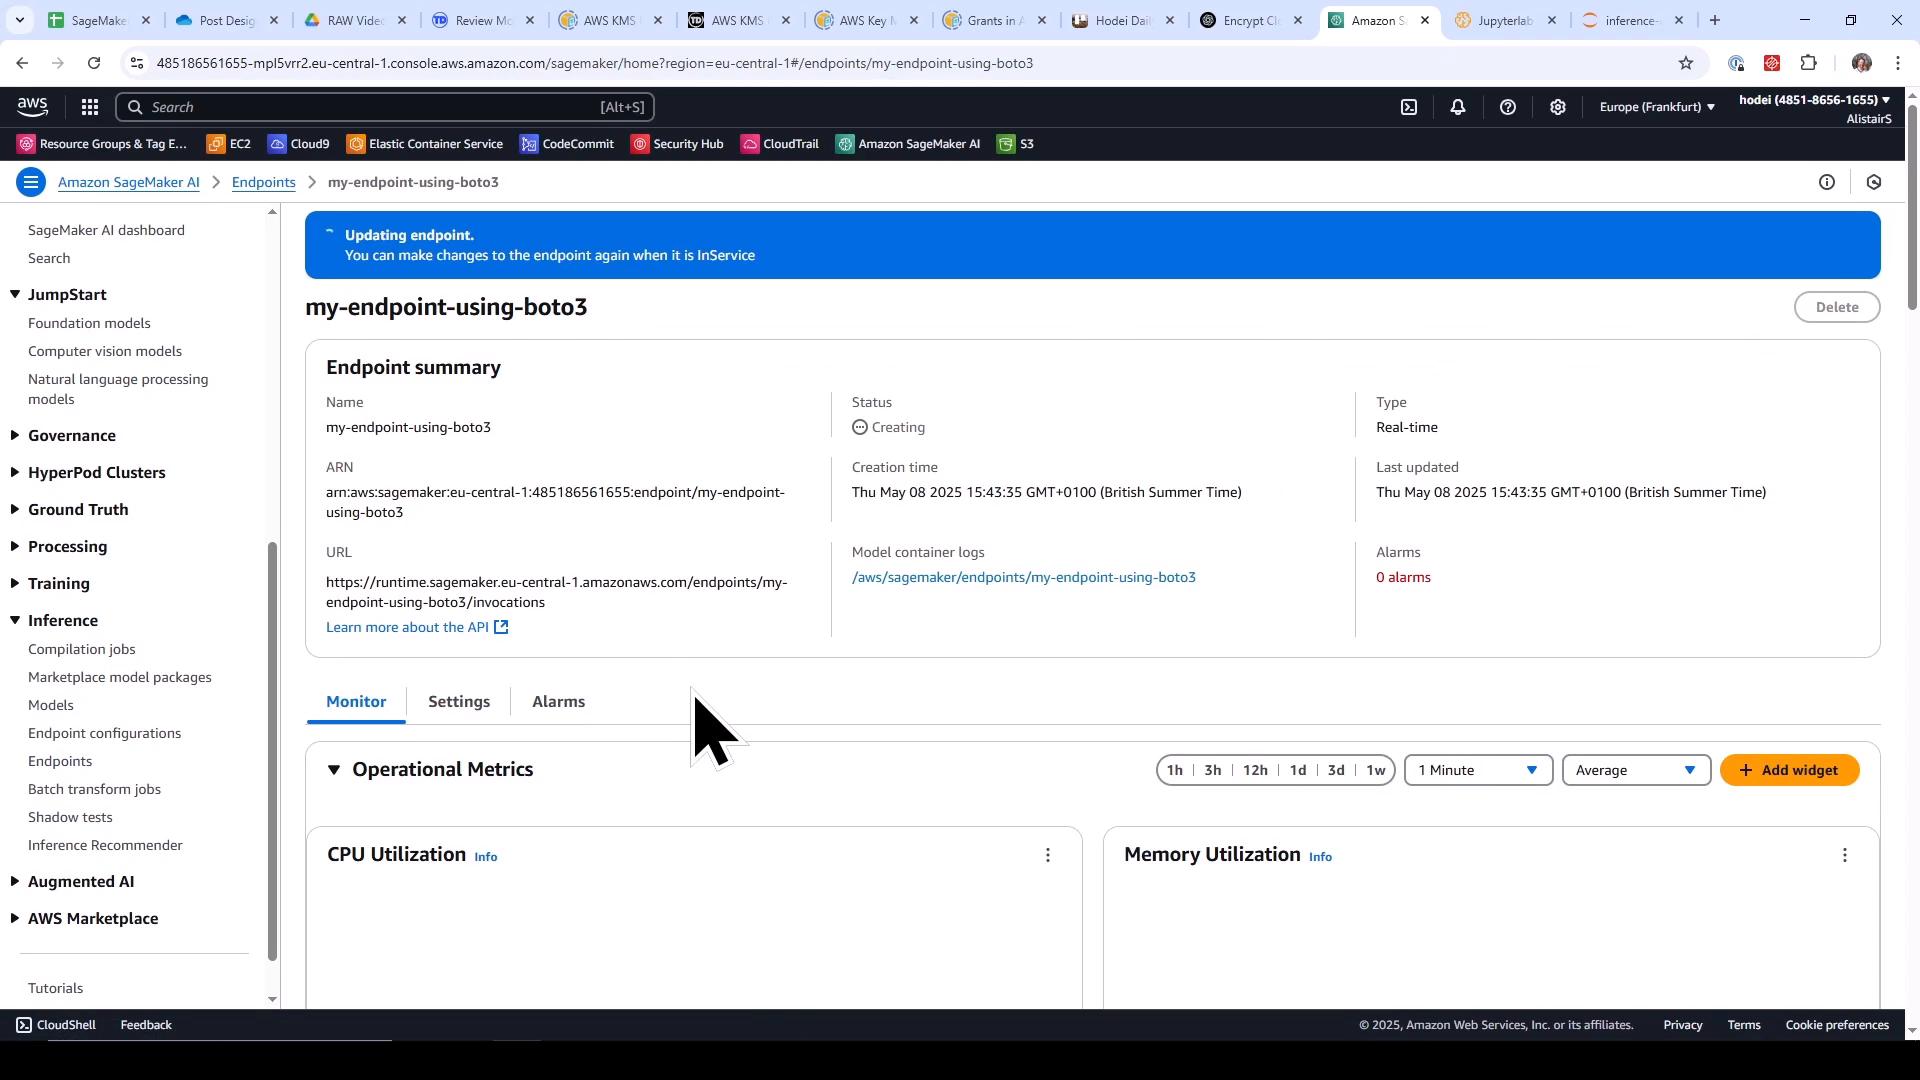Open the info panel icon
Image resolution: width=1920 pixels, height=1080 pixels.
(x=1827, y=182)
